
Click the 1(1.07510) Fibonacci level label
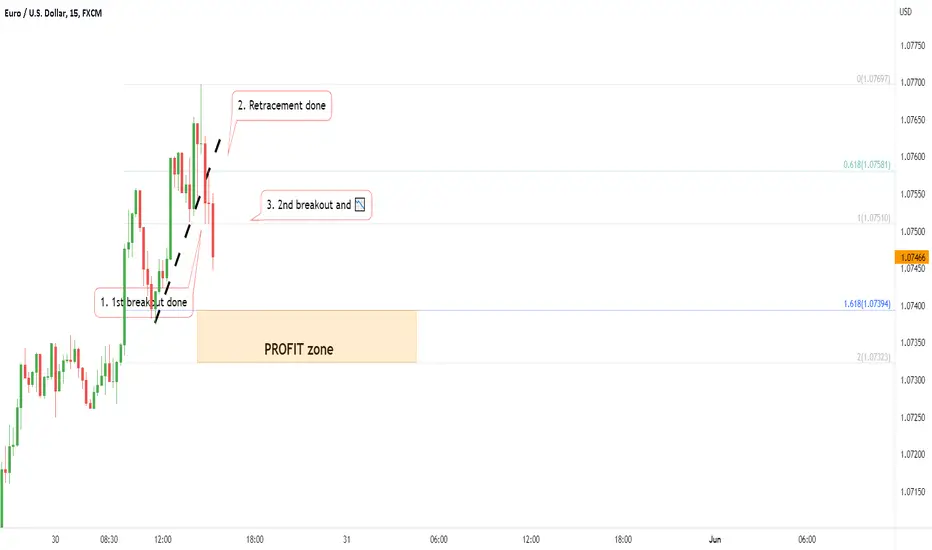pos(873,218)
